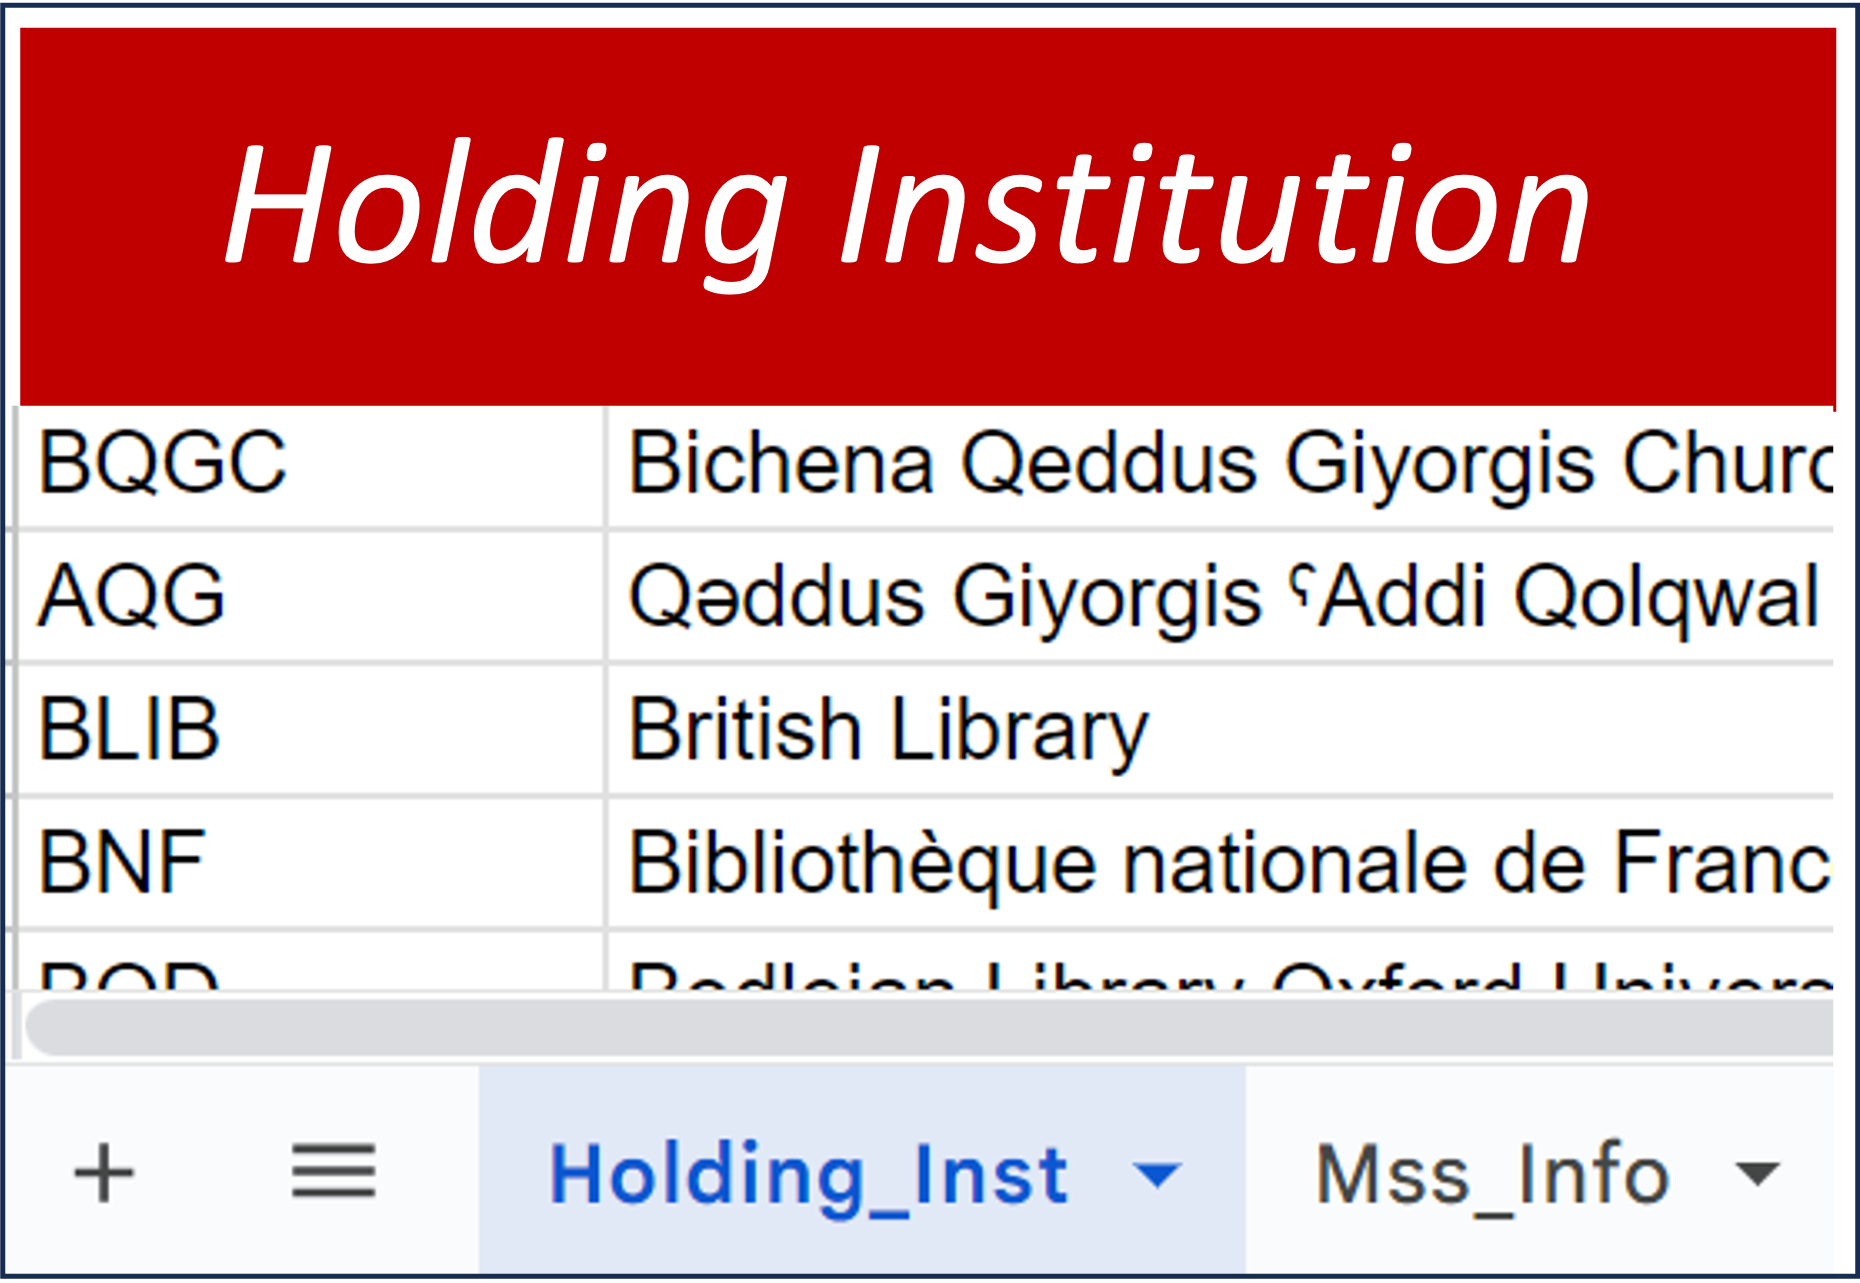The width and height of the screenshot is (1860, 1283).
Task: Click the empty area right of British Library
Action: tap(1500, 729)
